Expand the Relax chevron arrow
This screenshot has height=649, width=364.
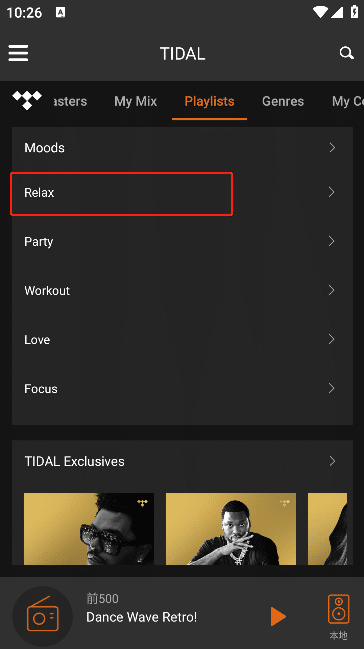click(x=331, y=192)
